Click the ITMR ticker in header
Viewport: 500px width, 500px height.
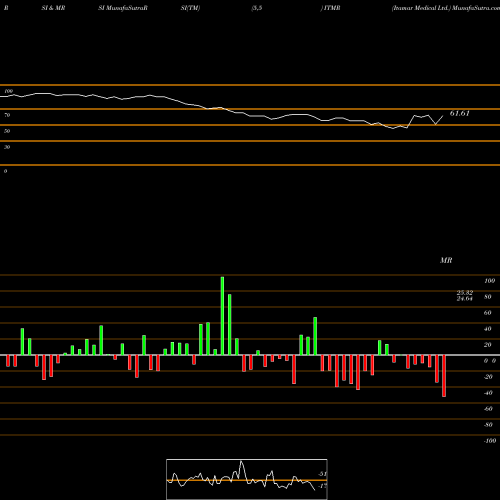click(331, 8)
